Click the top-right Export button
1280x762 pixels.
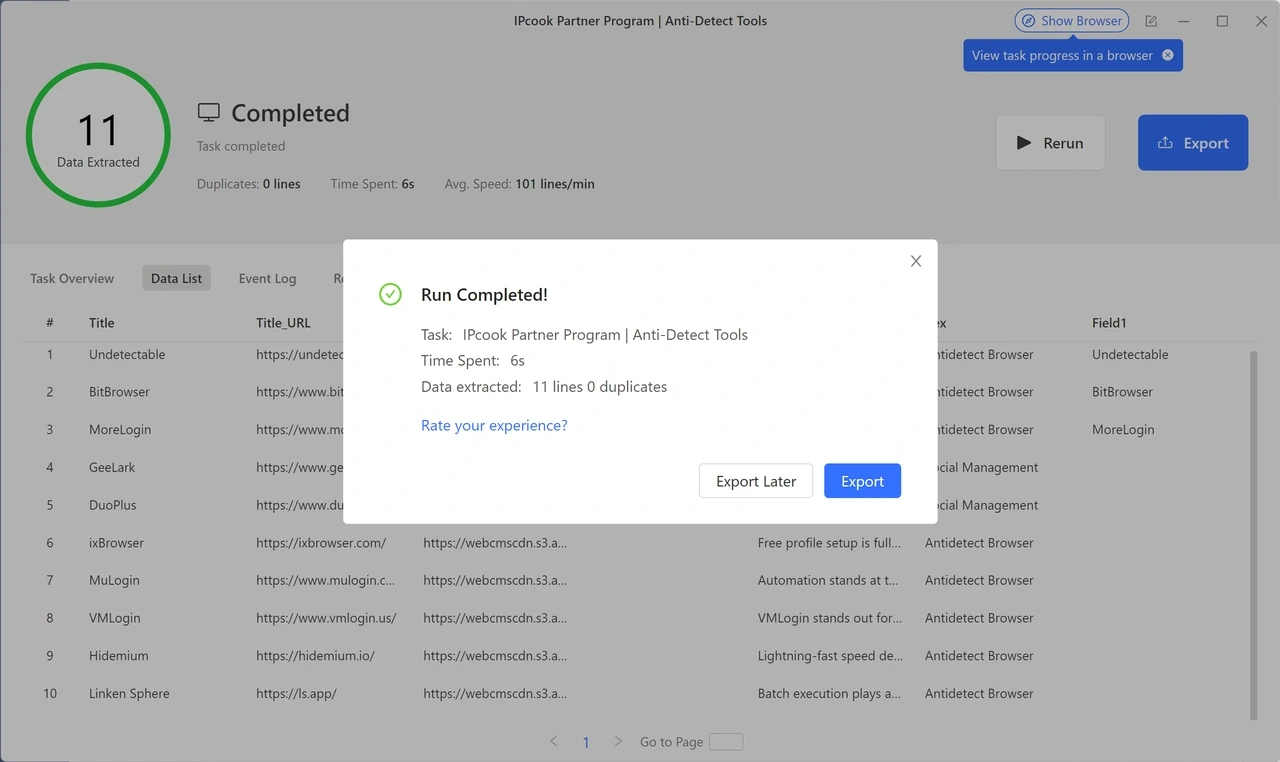1192,143
